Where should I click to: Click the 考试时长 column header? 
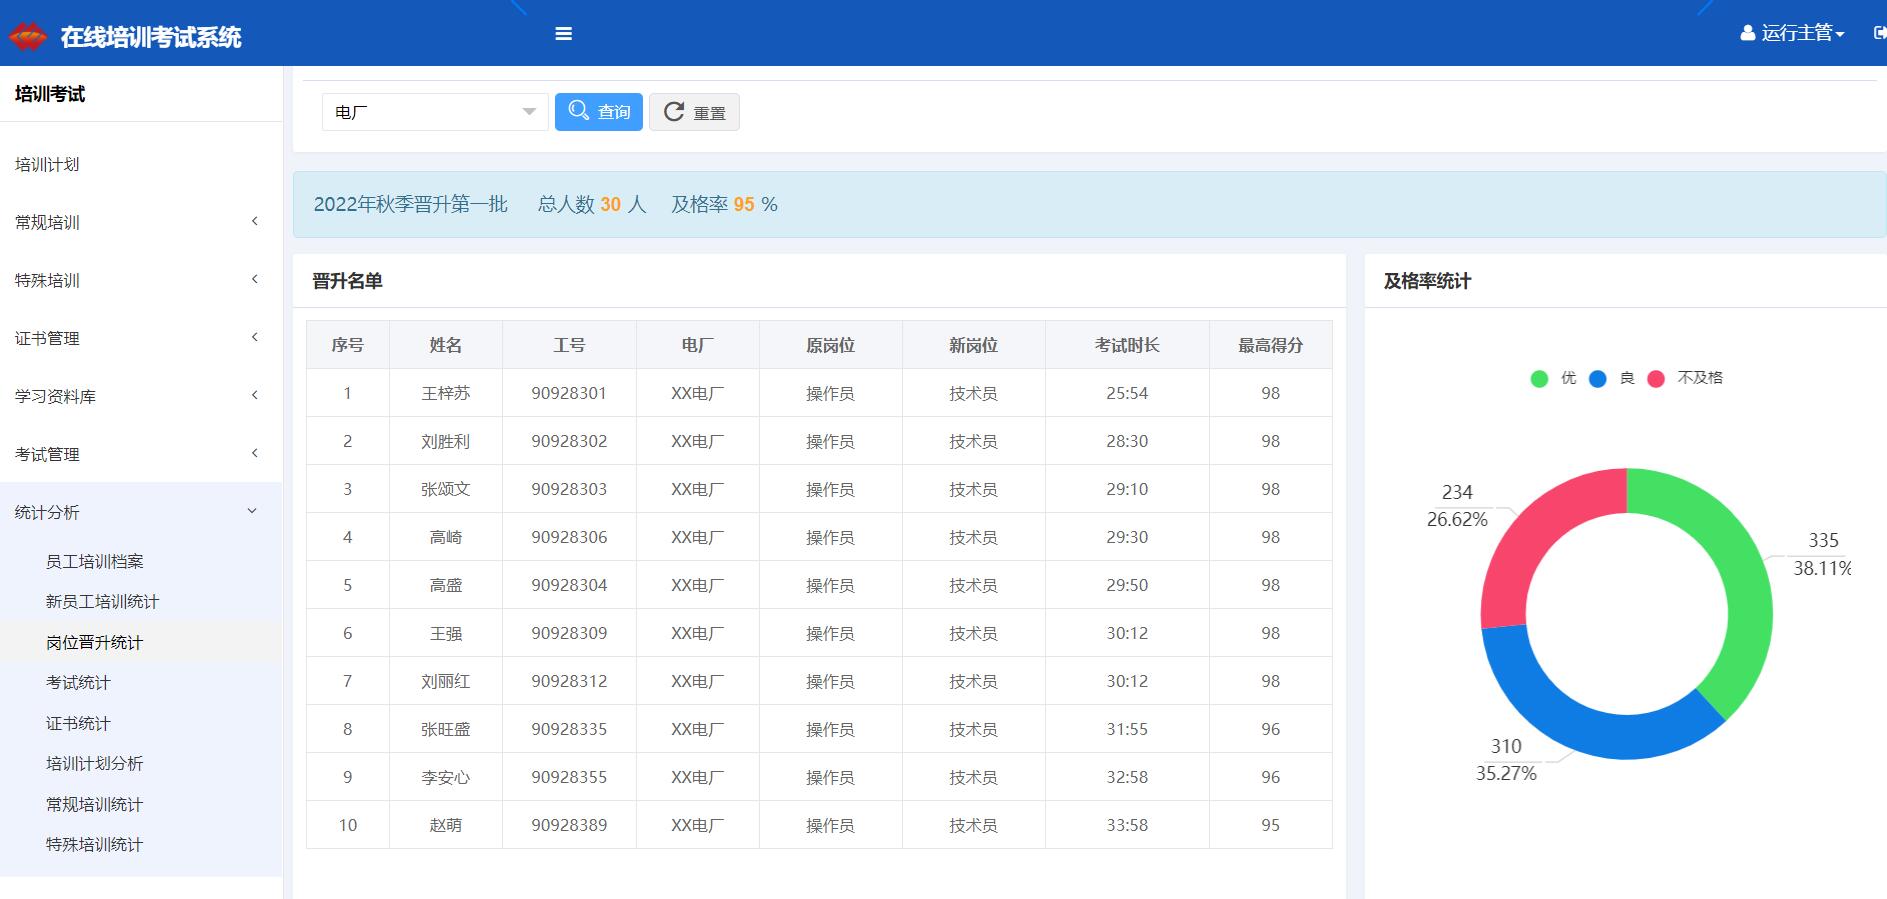(x=1127, y=345)
